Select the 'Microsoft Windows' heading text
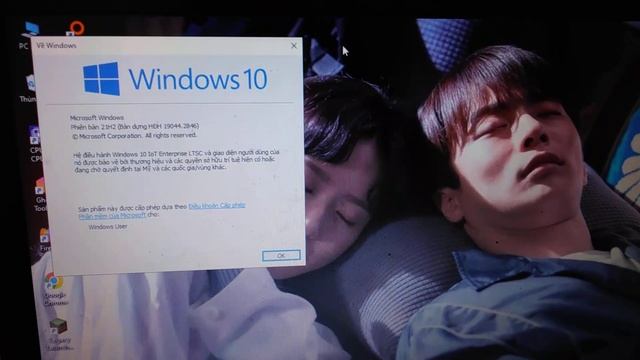The height and width of the screenshot is (360, 640). coord(97,118)
